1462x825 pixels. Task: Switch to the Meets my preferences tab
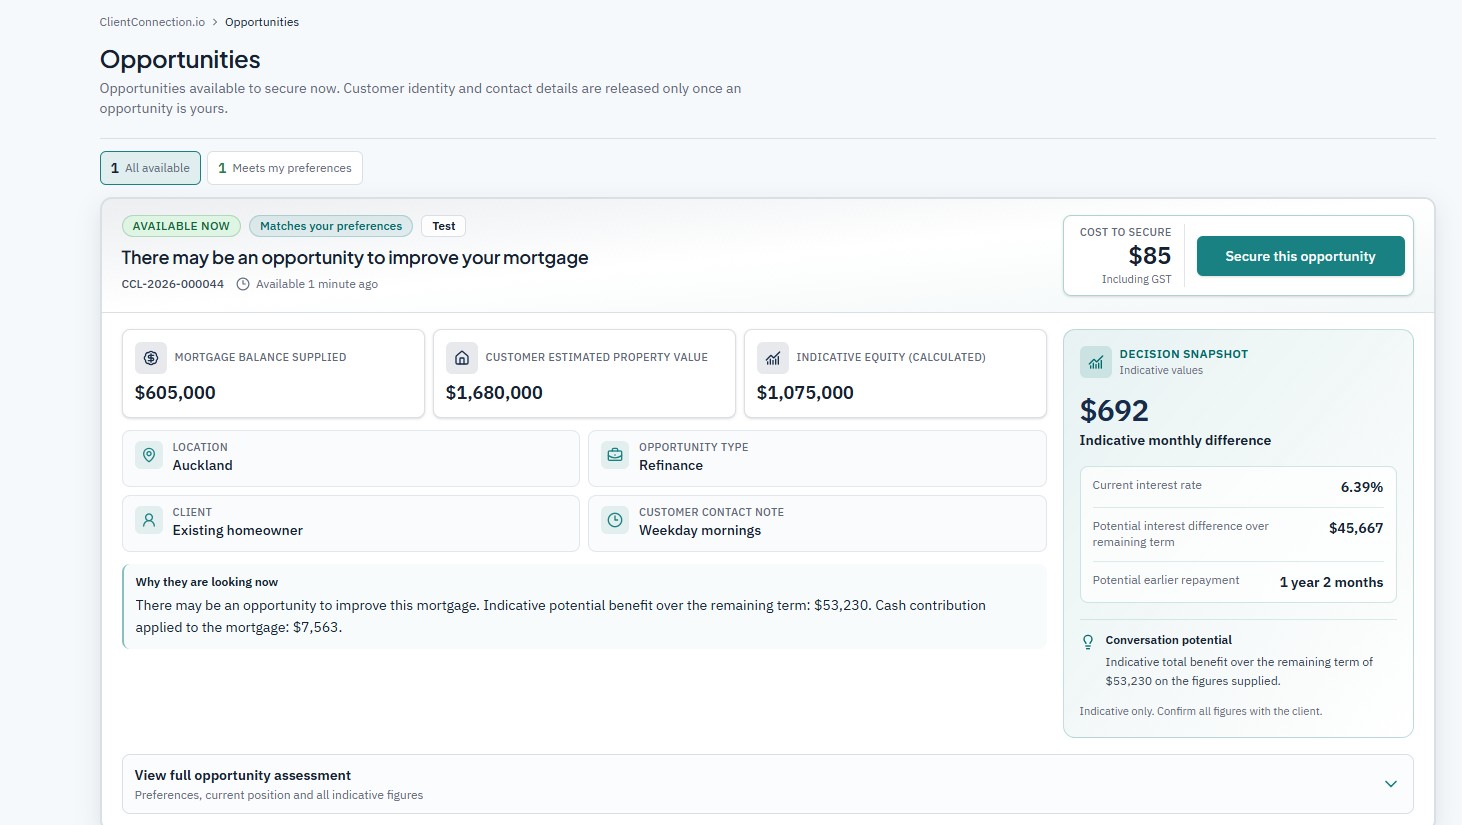click(x=285, y=168)
